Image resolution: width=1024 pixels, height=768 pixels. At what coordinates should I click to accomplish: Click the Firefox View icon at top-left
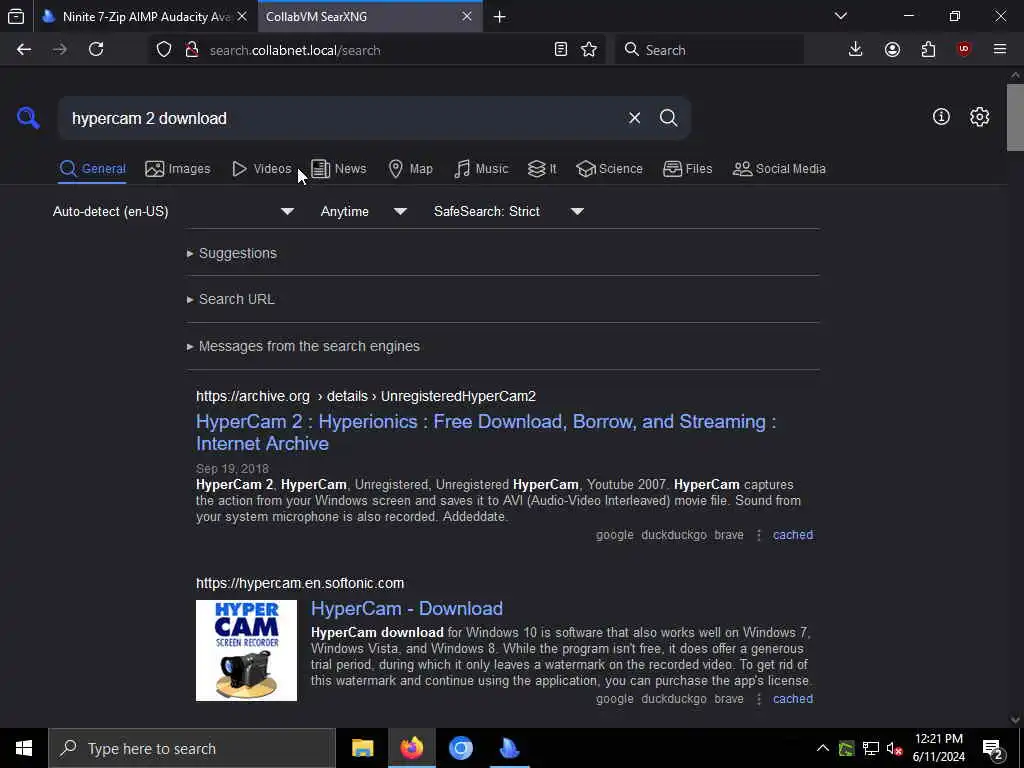16,16
